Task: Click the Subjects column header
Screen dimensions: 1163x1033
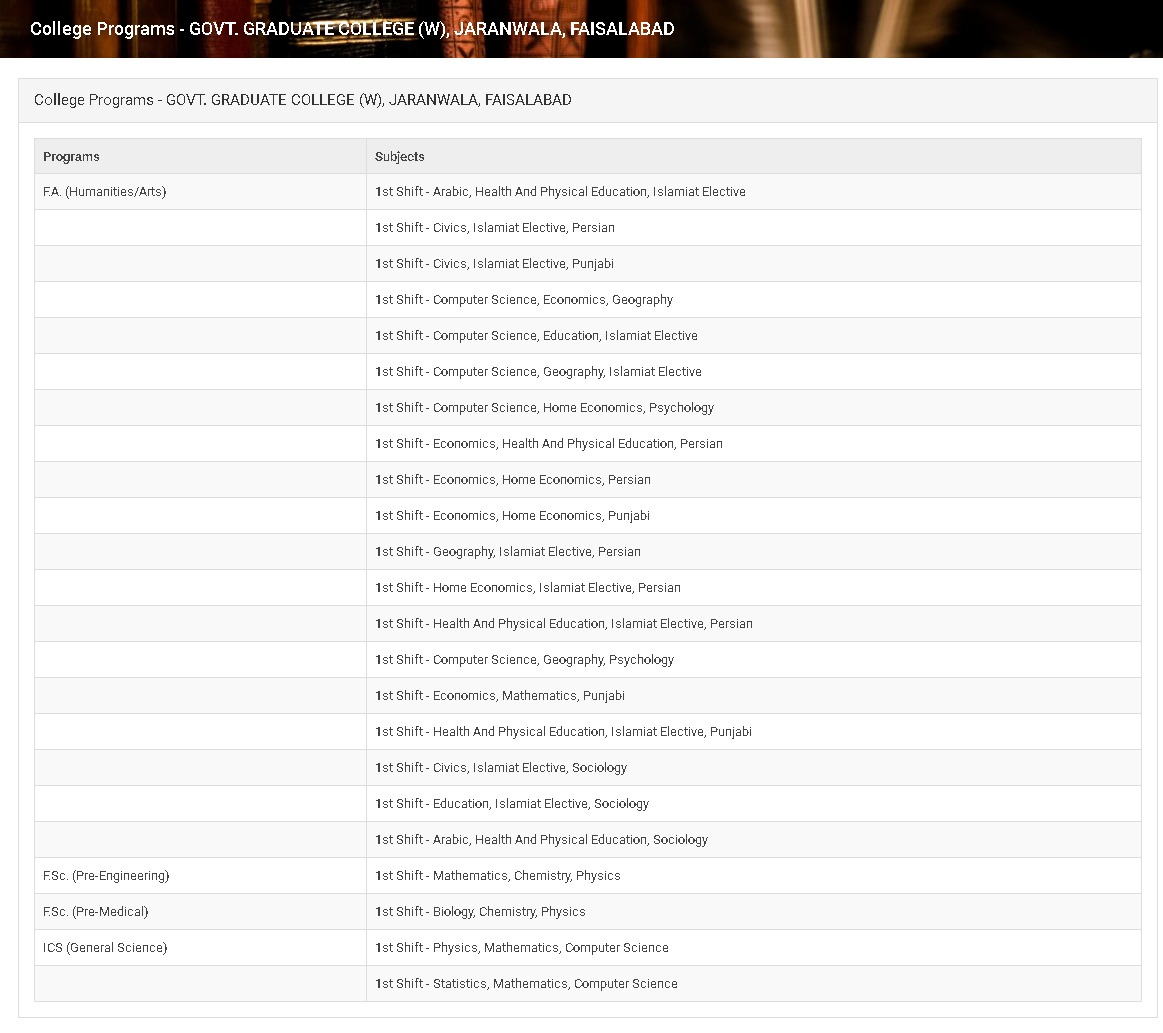Action: tap(400, 157)
